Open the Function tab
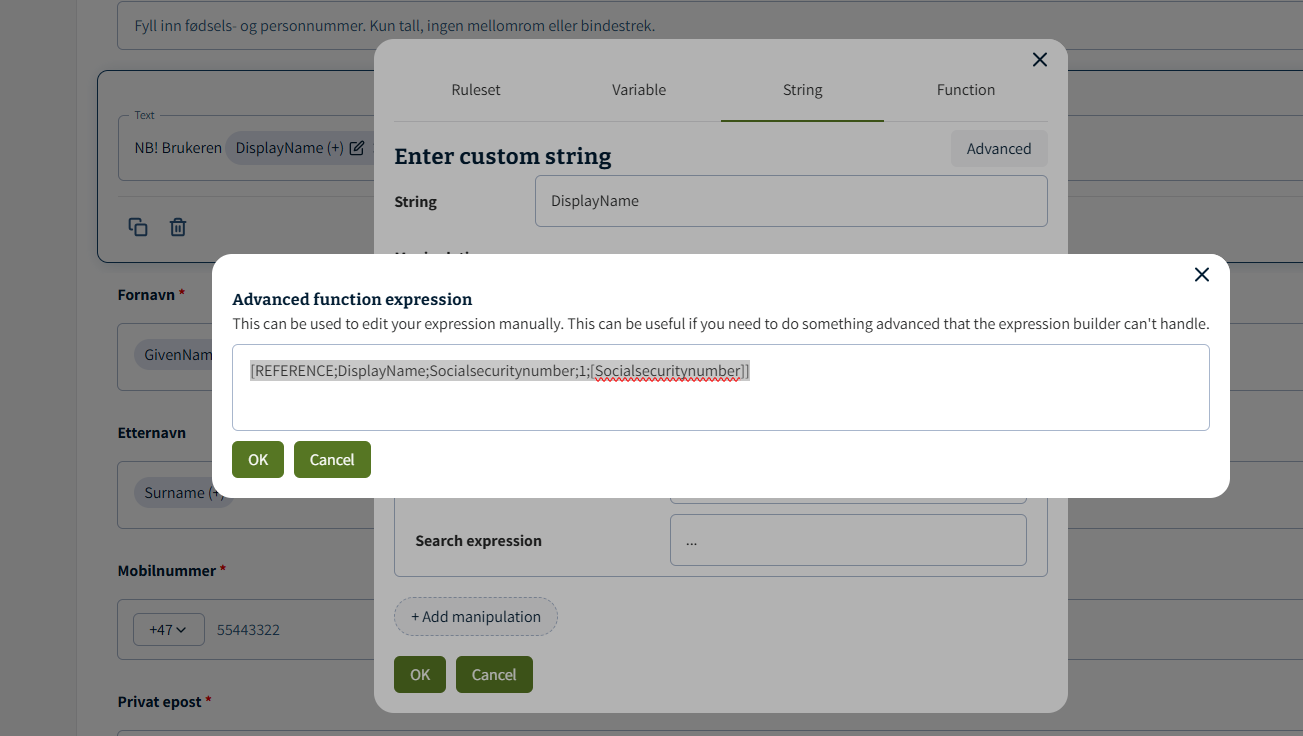Image resolution: width=1303 pixels, height=736 pixels. point(966,90)
